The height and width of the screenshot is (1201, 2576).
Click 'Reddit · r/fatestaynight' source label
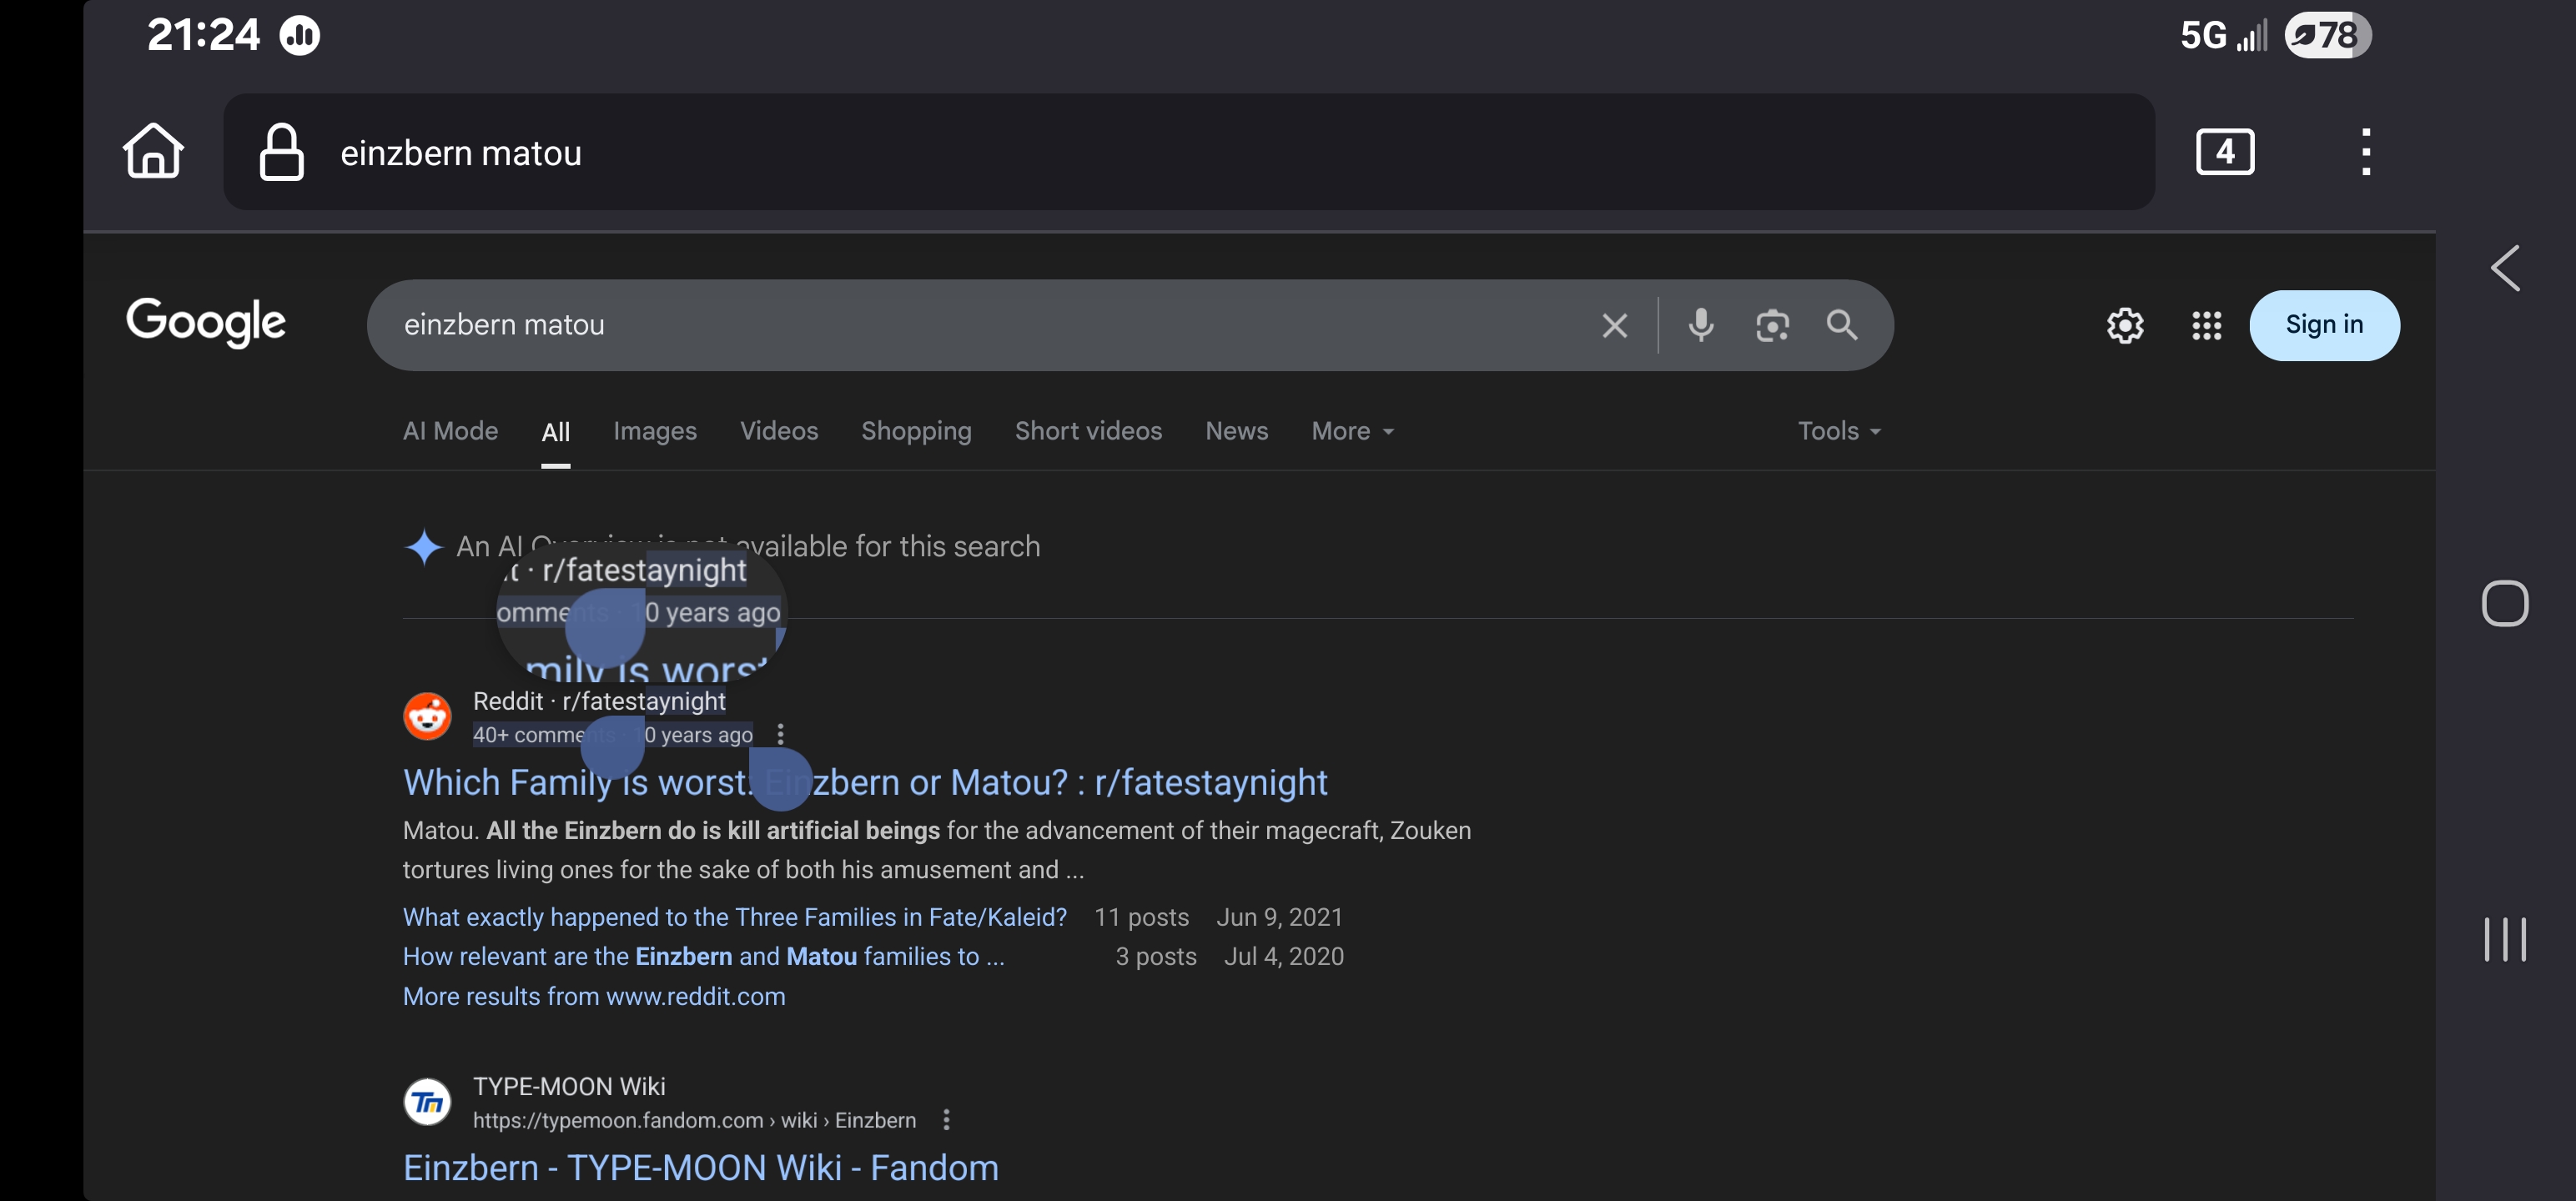tap(599, 701)
